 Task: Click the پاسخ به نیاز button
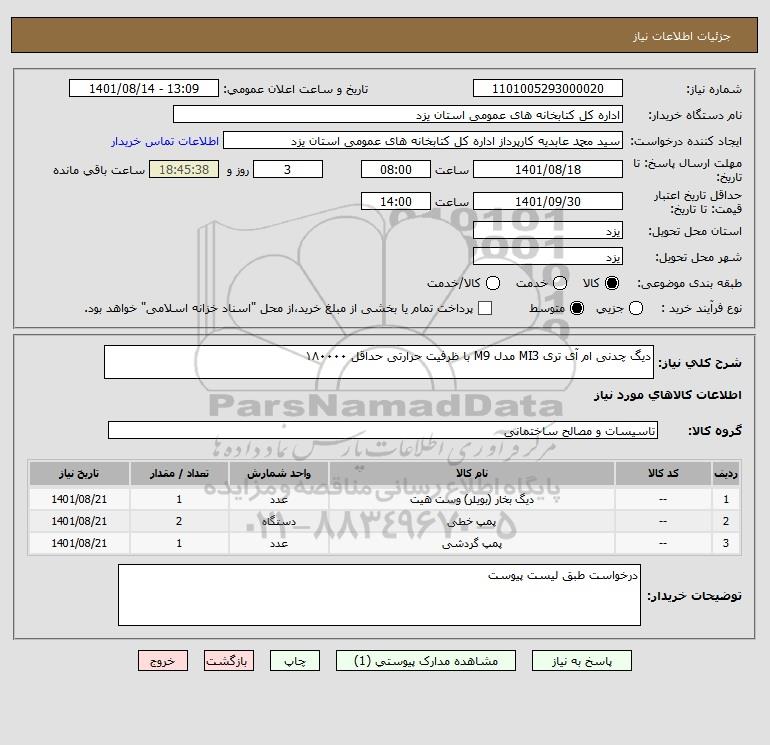pyautogui.click(x=582, y=661)
